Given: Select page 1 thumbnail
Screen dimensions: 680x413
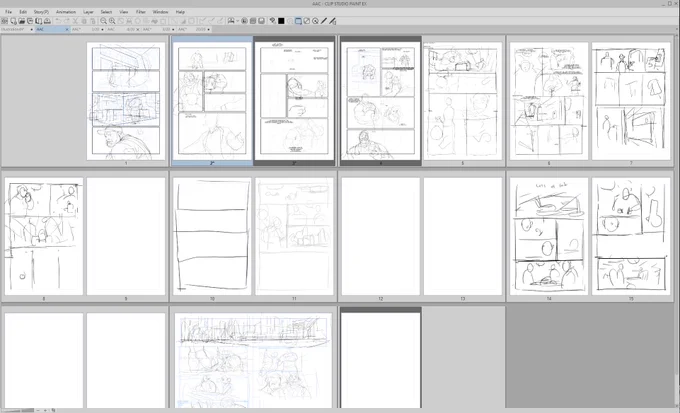Looking at the screenshot, I should (126, 101).
